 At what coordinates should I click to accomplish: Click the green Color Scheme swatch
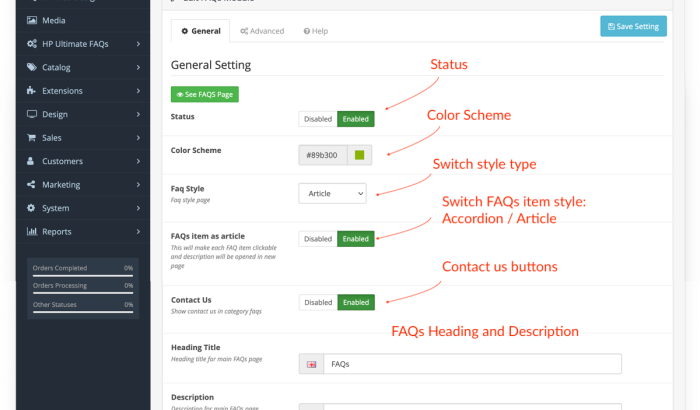[359, 155]
